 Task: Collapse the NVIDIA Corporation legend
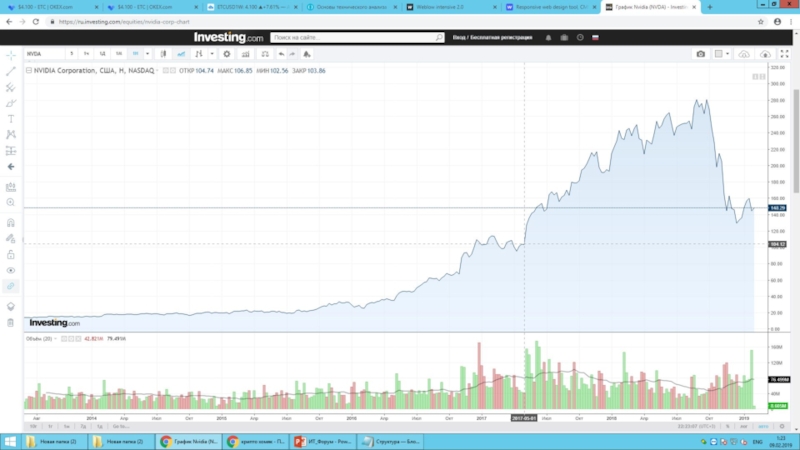coord(28,70)
